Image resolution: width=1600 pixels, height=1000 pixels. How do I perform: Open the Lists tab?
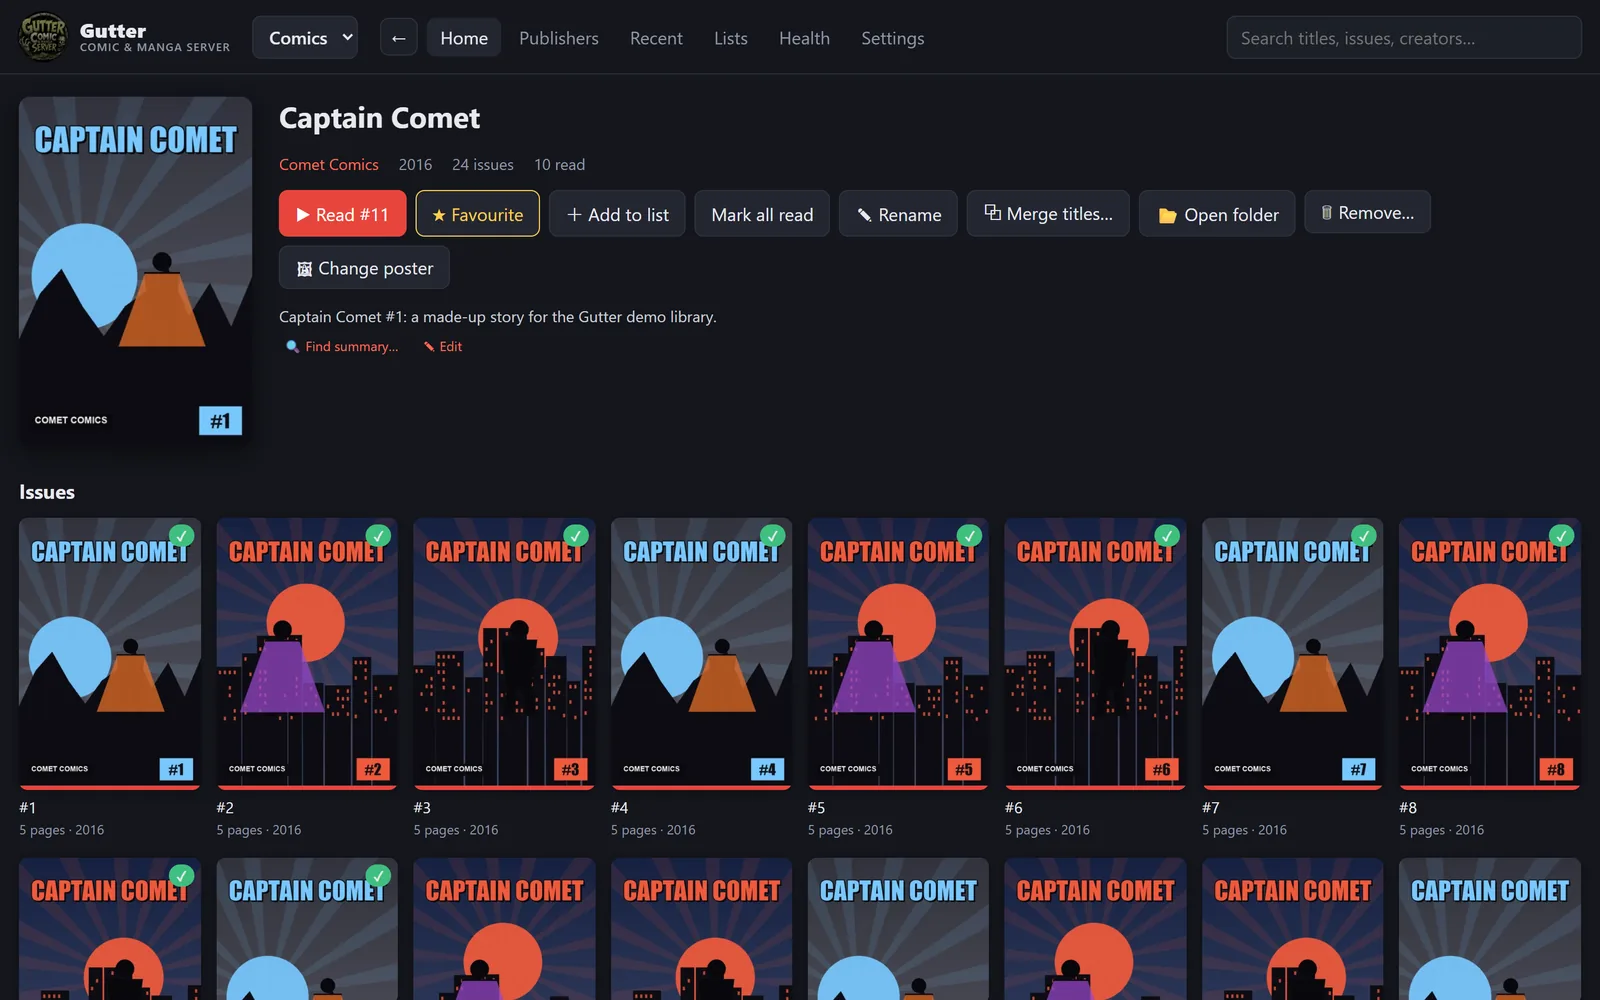(x=731, y=38)
